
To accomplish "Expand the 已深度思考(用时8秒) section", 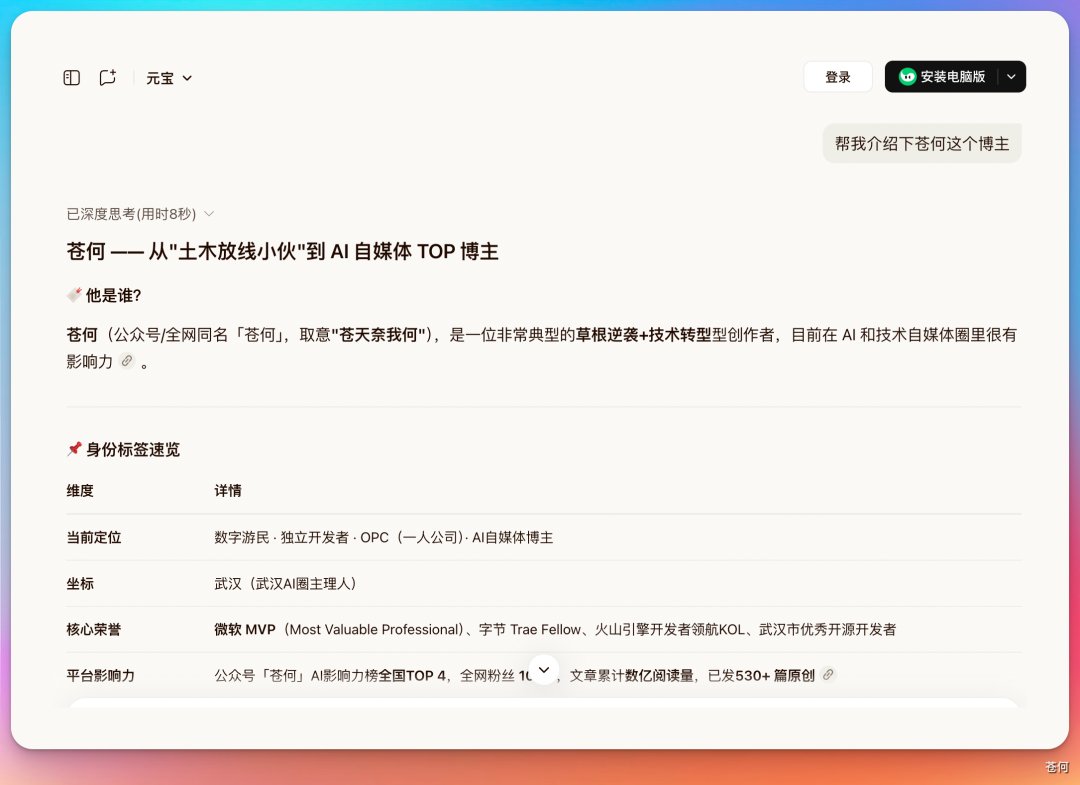I will [x=141, y=214].
